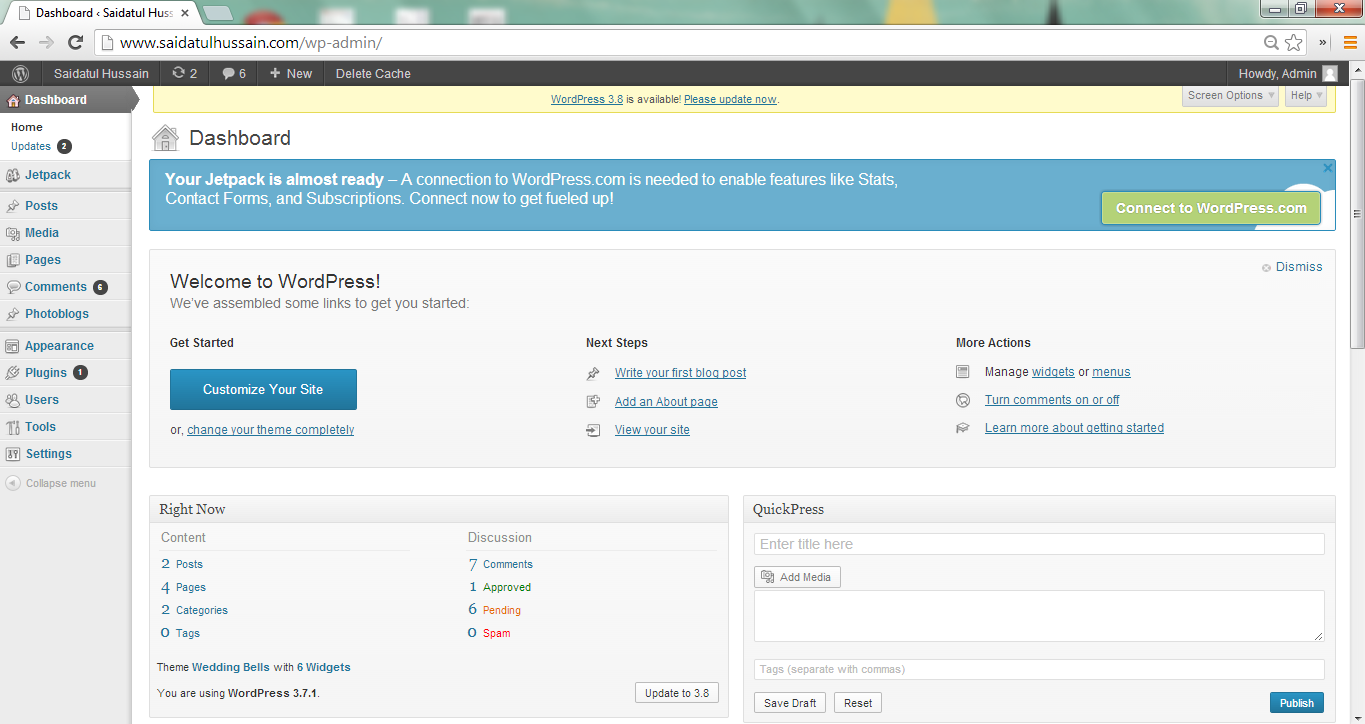Click the Users icon in sidebar
The width and height of the screenshot is (1365, 724).
coord(13,400)
